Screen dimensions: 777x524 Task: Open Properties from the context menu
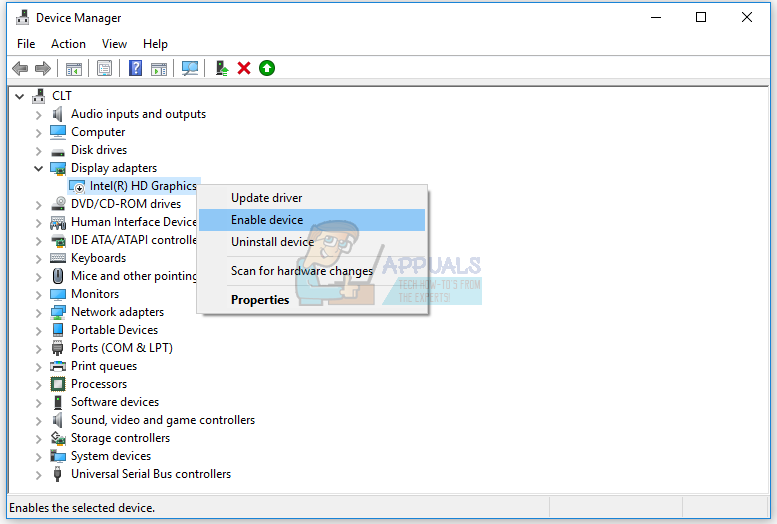point(312,299)
